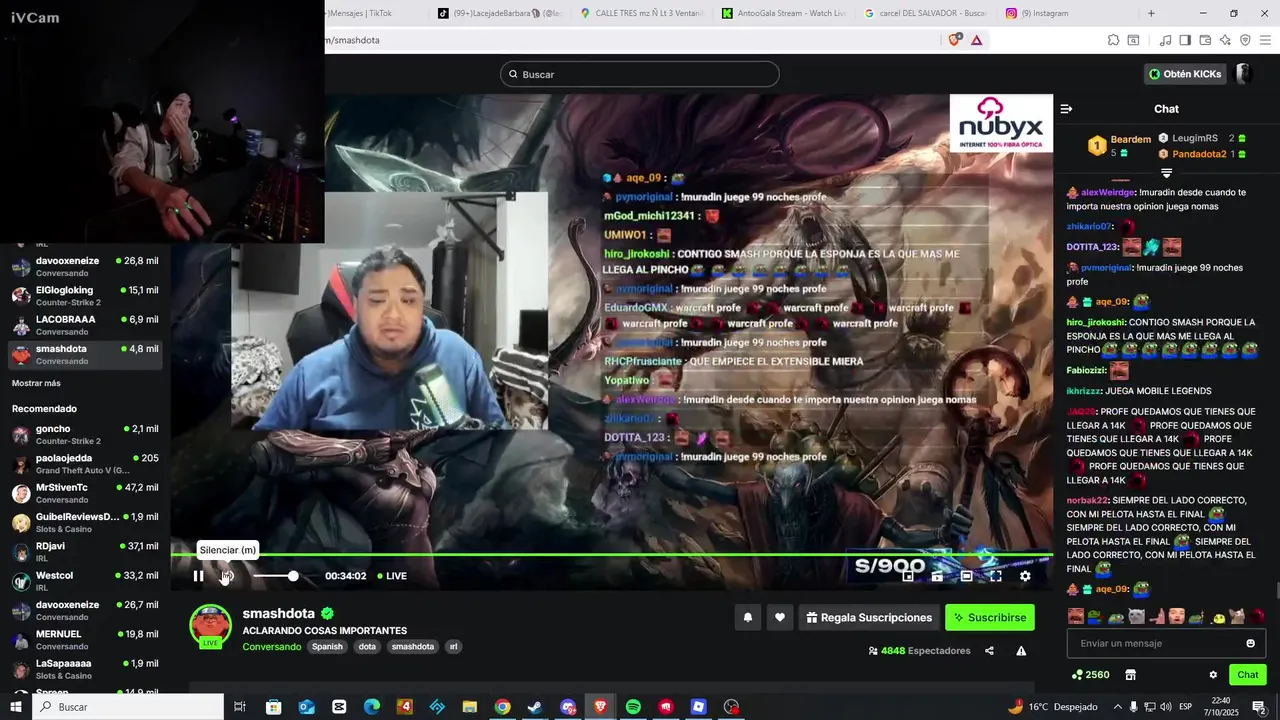Click the dota tag
1280x720 pixels.
coord(367,647)
